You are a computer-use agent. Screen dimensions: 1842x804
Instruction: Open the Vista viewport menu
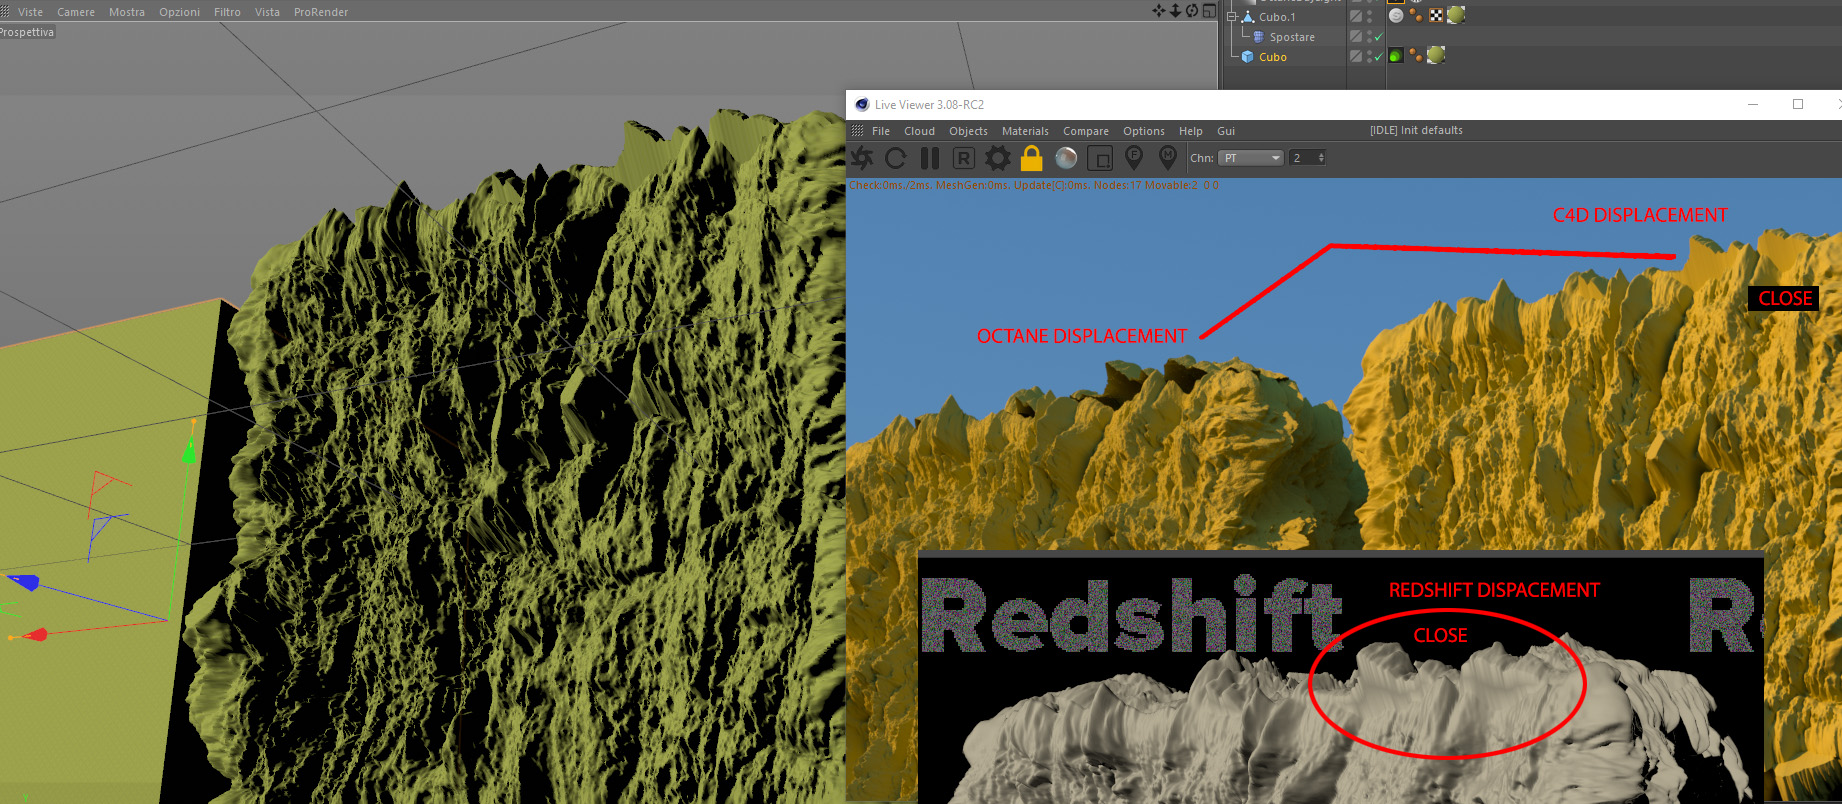pyautogui.click(x=267, y=12)
